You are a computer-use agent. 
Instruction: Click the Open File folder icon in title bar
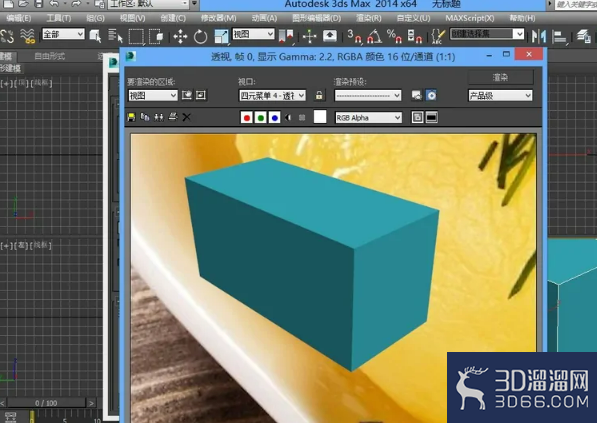[x=24, y=4]
